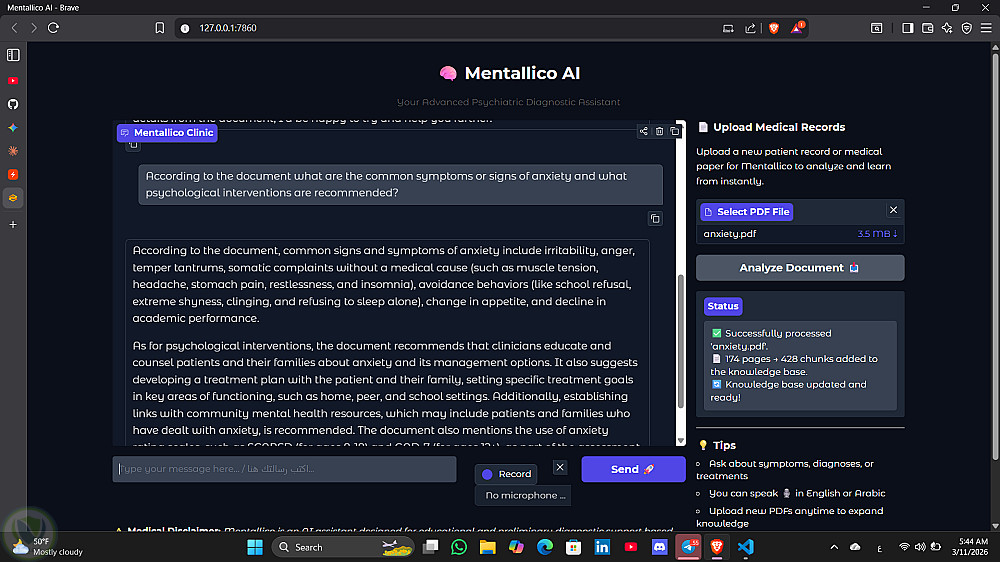Viewport: 1000px width, 562px height.
Task: Click the Mentallico AI page title
Action: click(x=522, y=73)
